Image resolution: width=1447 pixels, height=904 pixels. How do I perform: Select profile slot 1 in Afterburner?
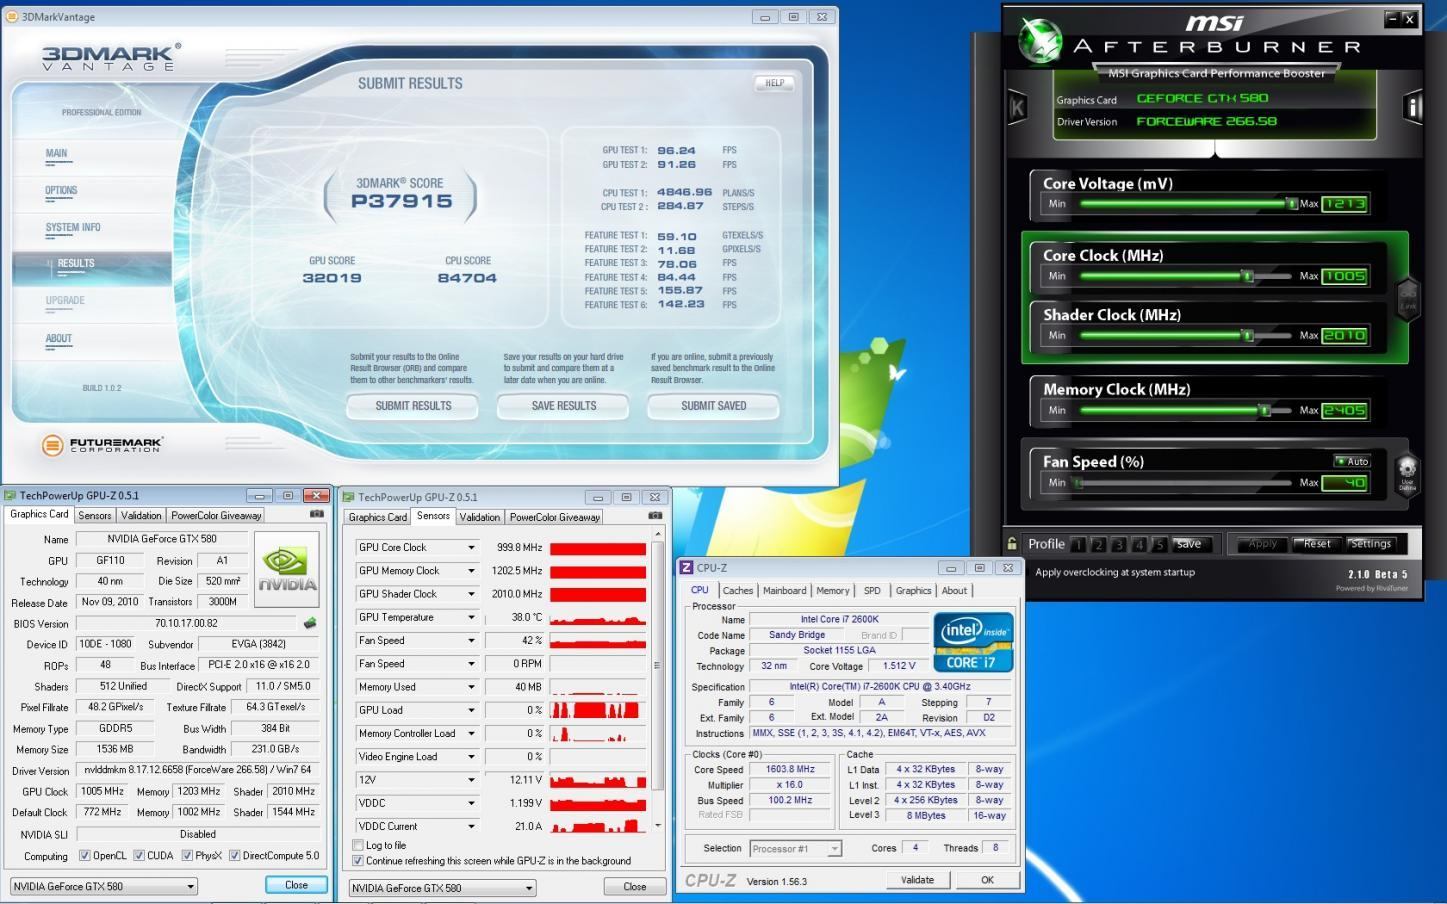tap(1078, 545)
